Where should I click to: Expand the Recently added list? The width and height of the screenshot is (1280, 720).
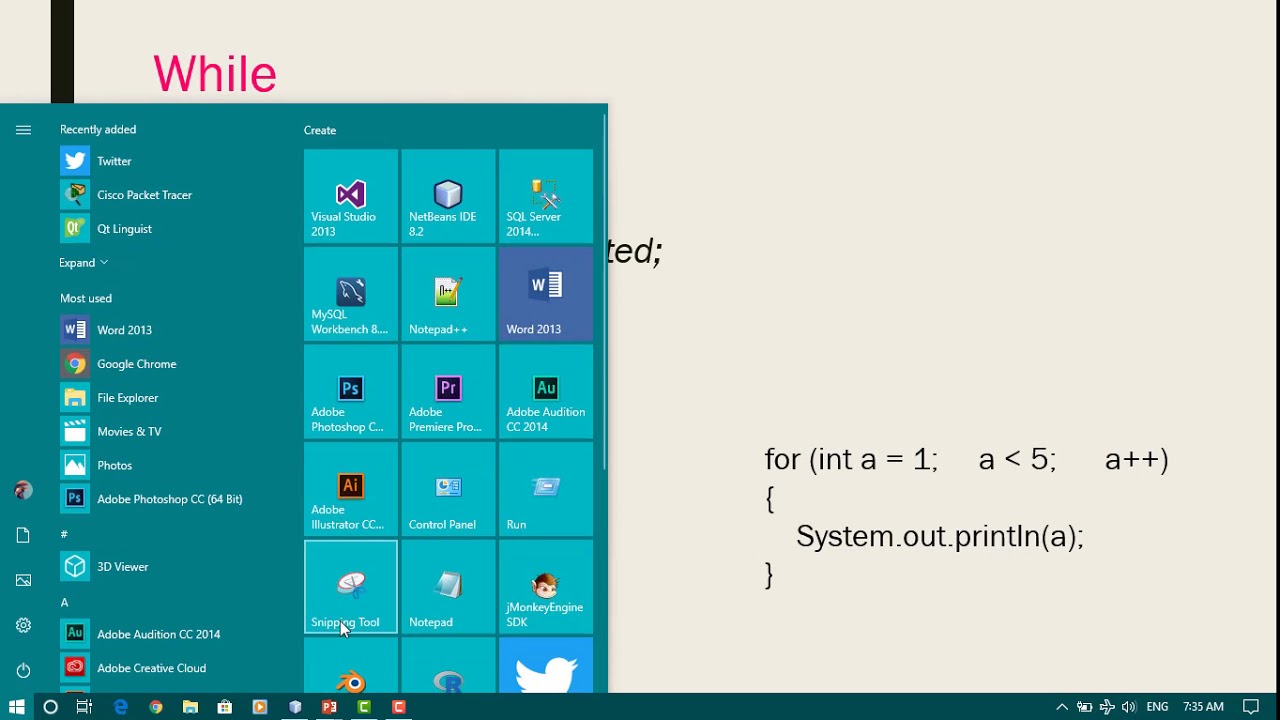point(83,263)
